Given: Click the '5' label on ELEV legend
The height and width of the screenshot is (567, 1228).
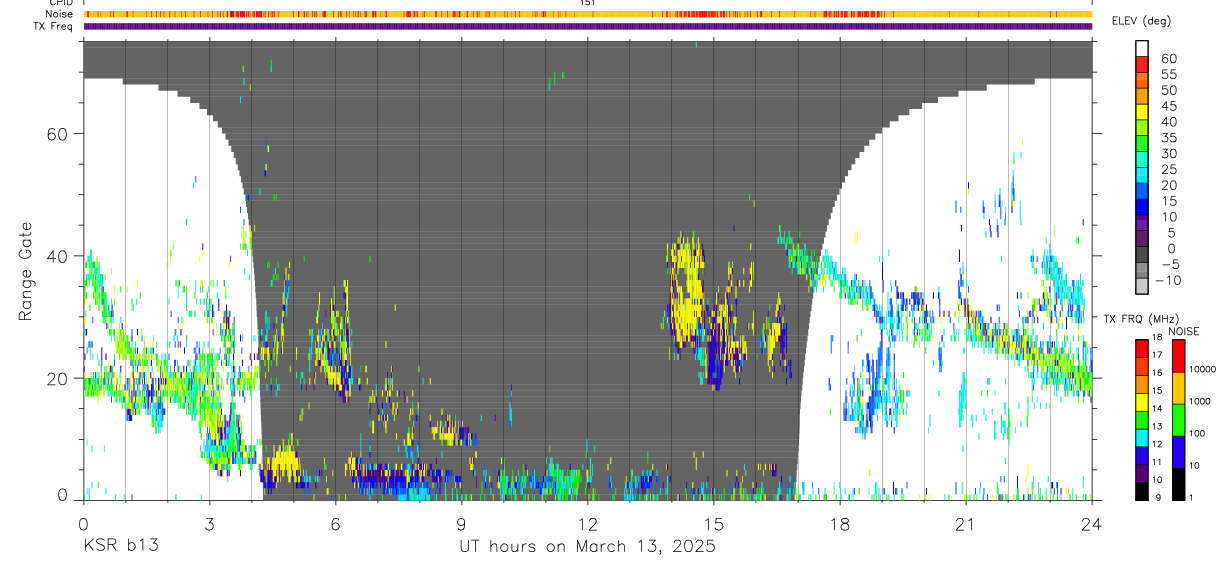Looking at the screenshot, I should tap(1171, 233).
